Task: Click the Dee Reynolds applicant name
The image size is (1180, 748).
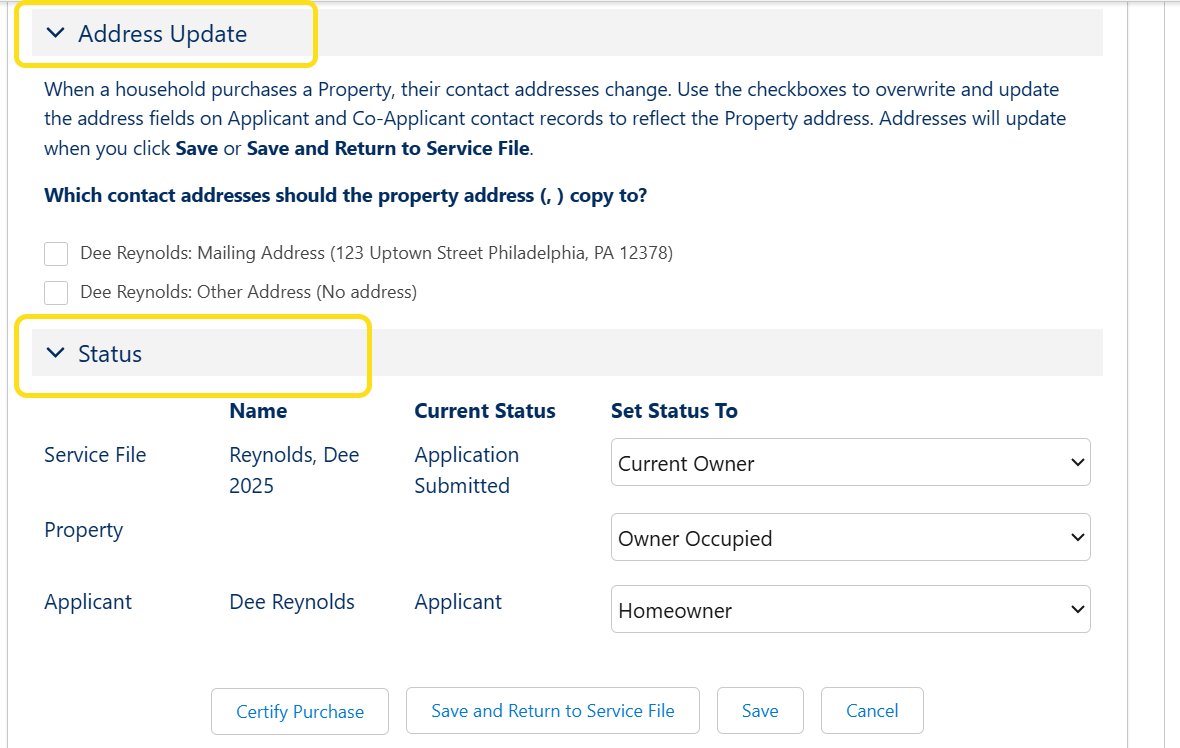Action: [292, 602]
